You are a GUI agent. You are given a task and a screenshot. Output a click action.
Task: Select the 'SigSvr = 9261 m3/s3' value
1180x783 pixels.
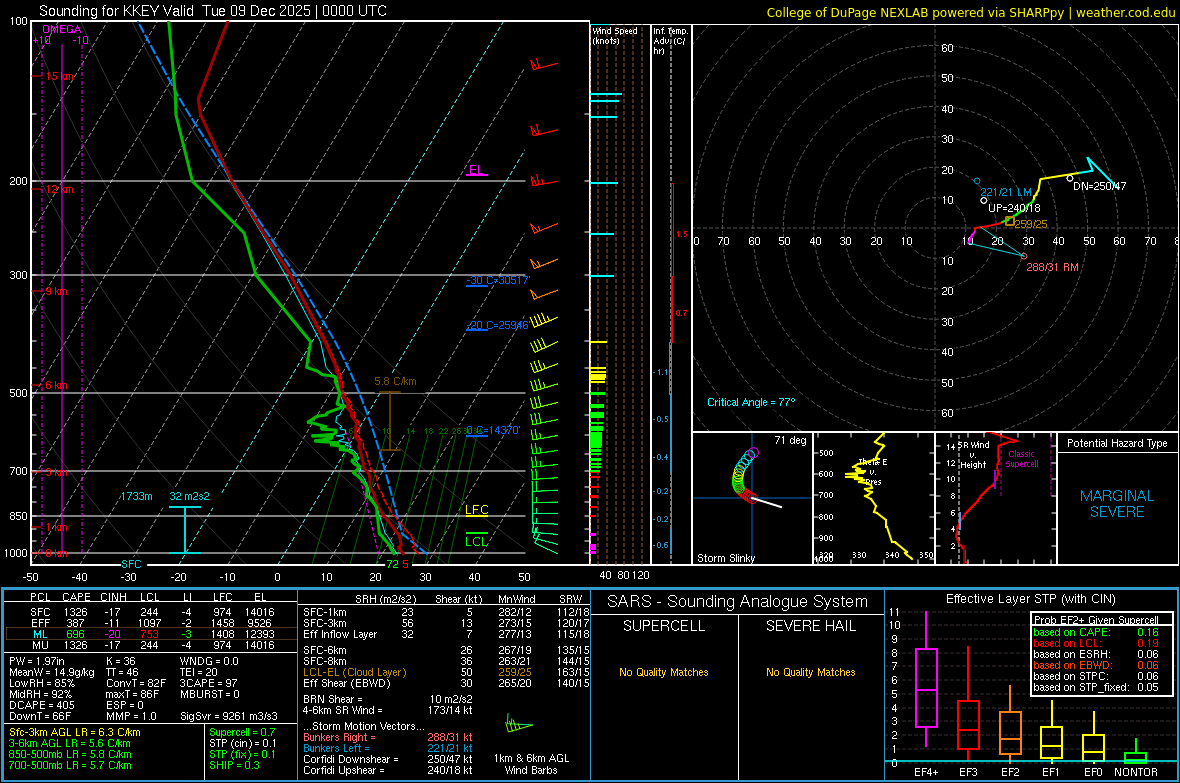tap(229, 716)
